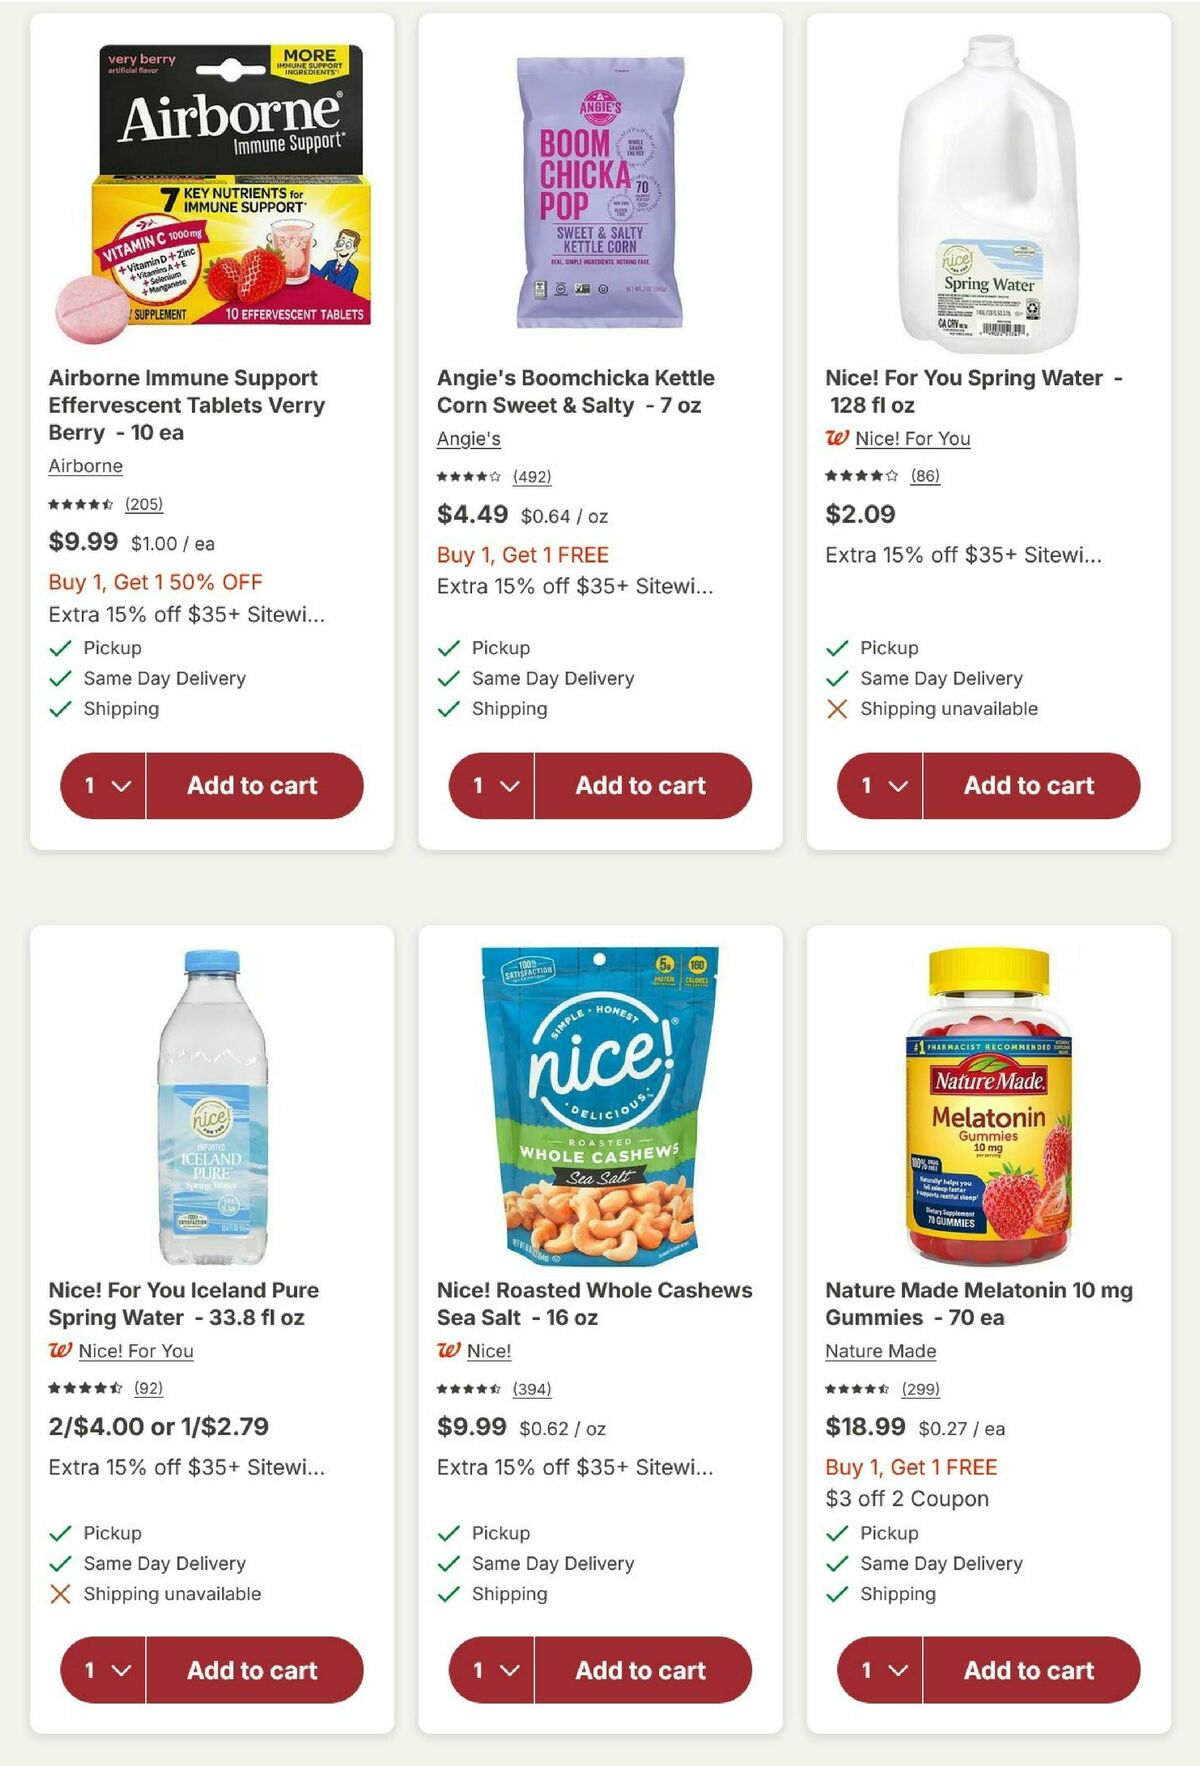Image resolution: width=1200 pixels, height=1766 pixels.
Task: Click the Same Day Delivery checkmark on Nature Made card
Action: coord(835,1563)
